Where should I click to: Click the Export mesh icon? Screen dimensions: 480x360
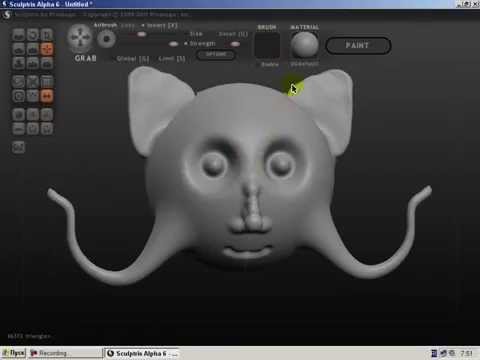click(47, 129)
